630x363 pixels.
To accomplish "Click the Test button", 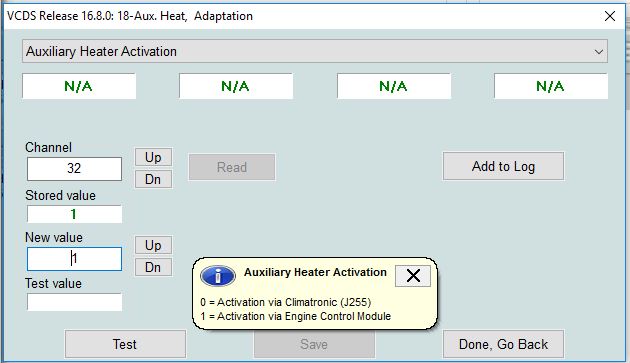I will [125, 344].
